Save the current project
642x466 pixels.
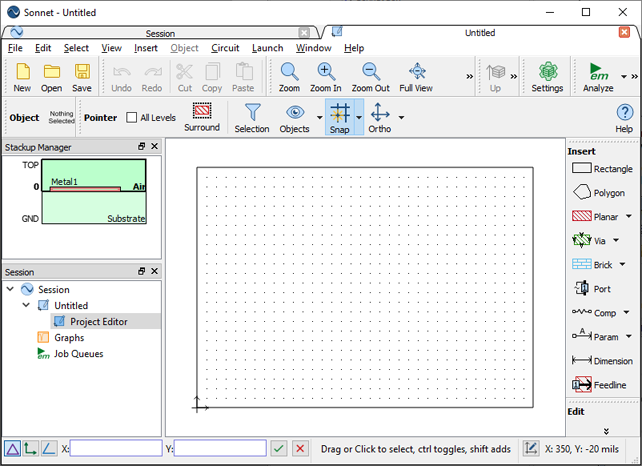coord(82,77)
